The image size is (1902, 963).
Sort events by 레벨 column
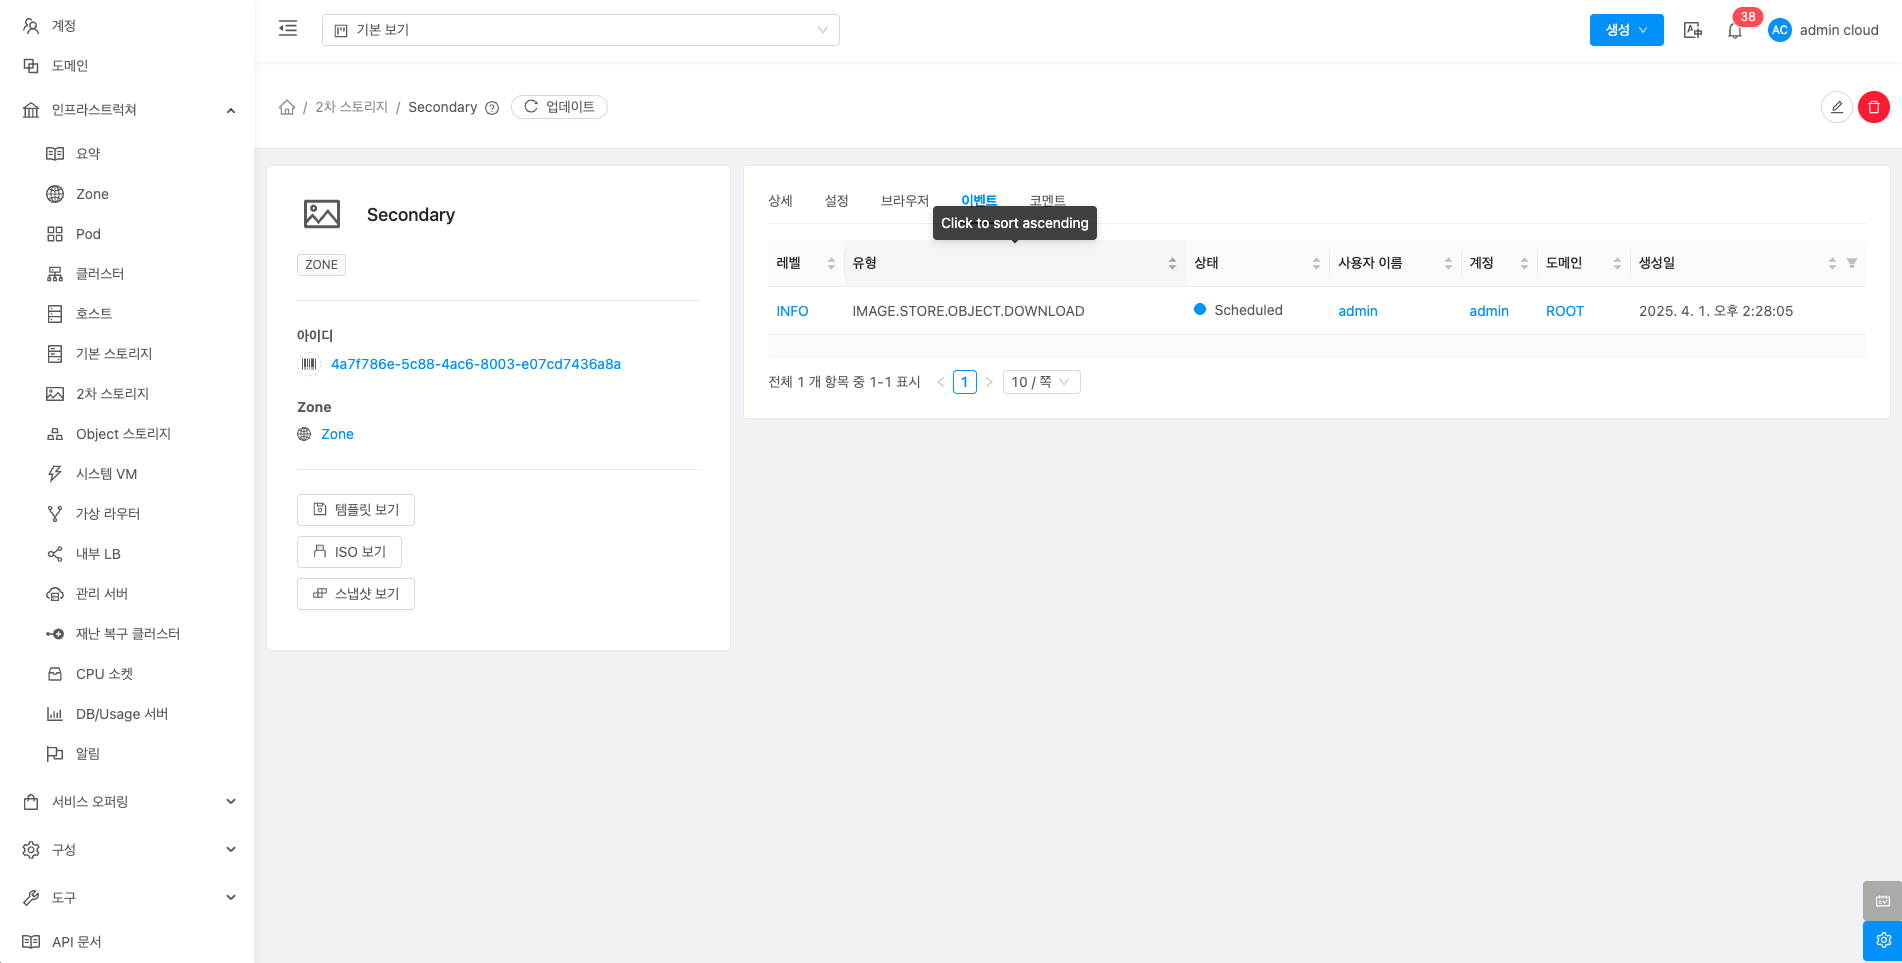(x=805, y=263)
